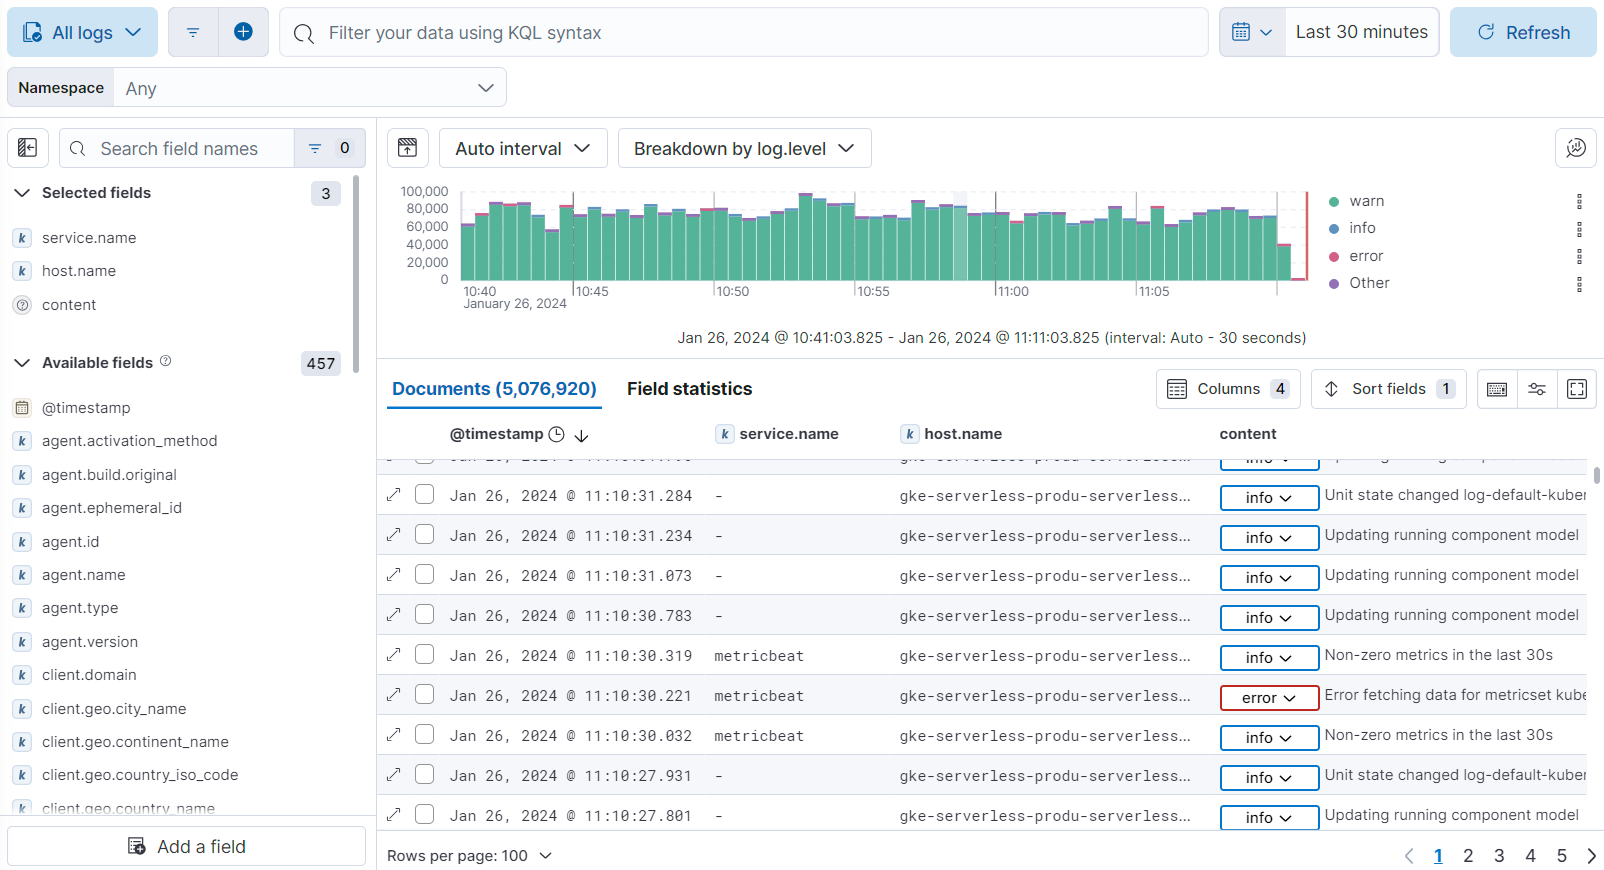The width and height of the screenshot is (1604, 870).
Task: Click the hide chart icon button
Action: click(x=408, y=148)
